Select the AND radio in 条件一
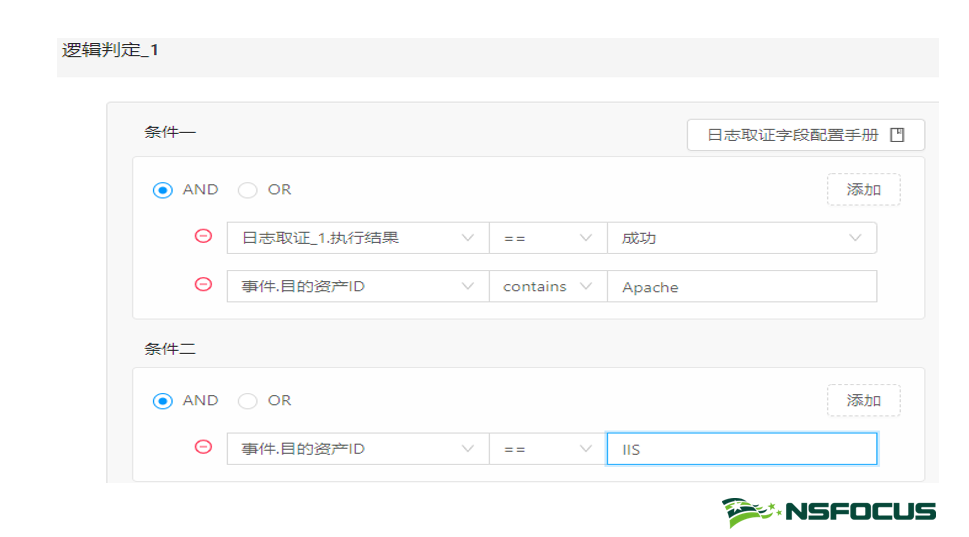The height and width of the screenshot is (537, 969). pos(162,190)
